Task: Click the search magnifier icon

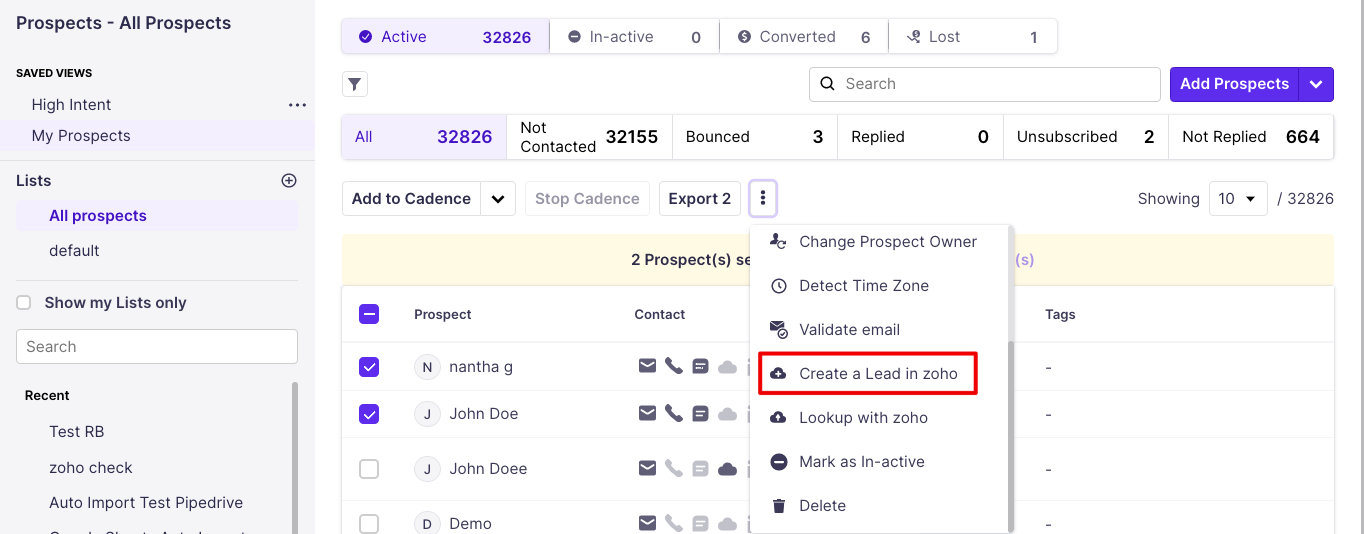Action: click(x=827, y=84)
